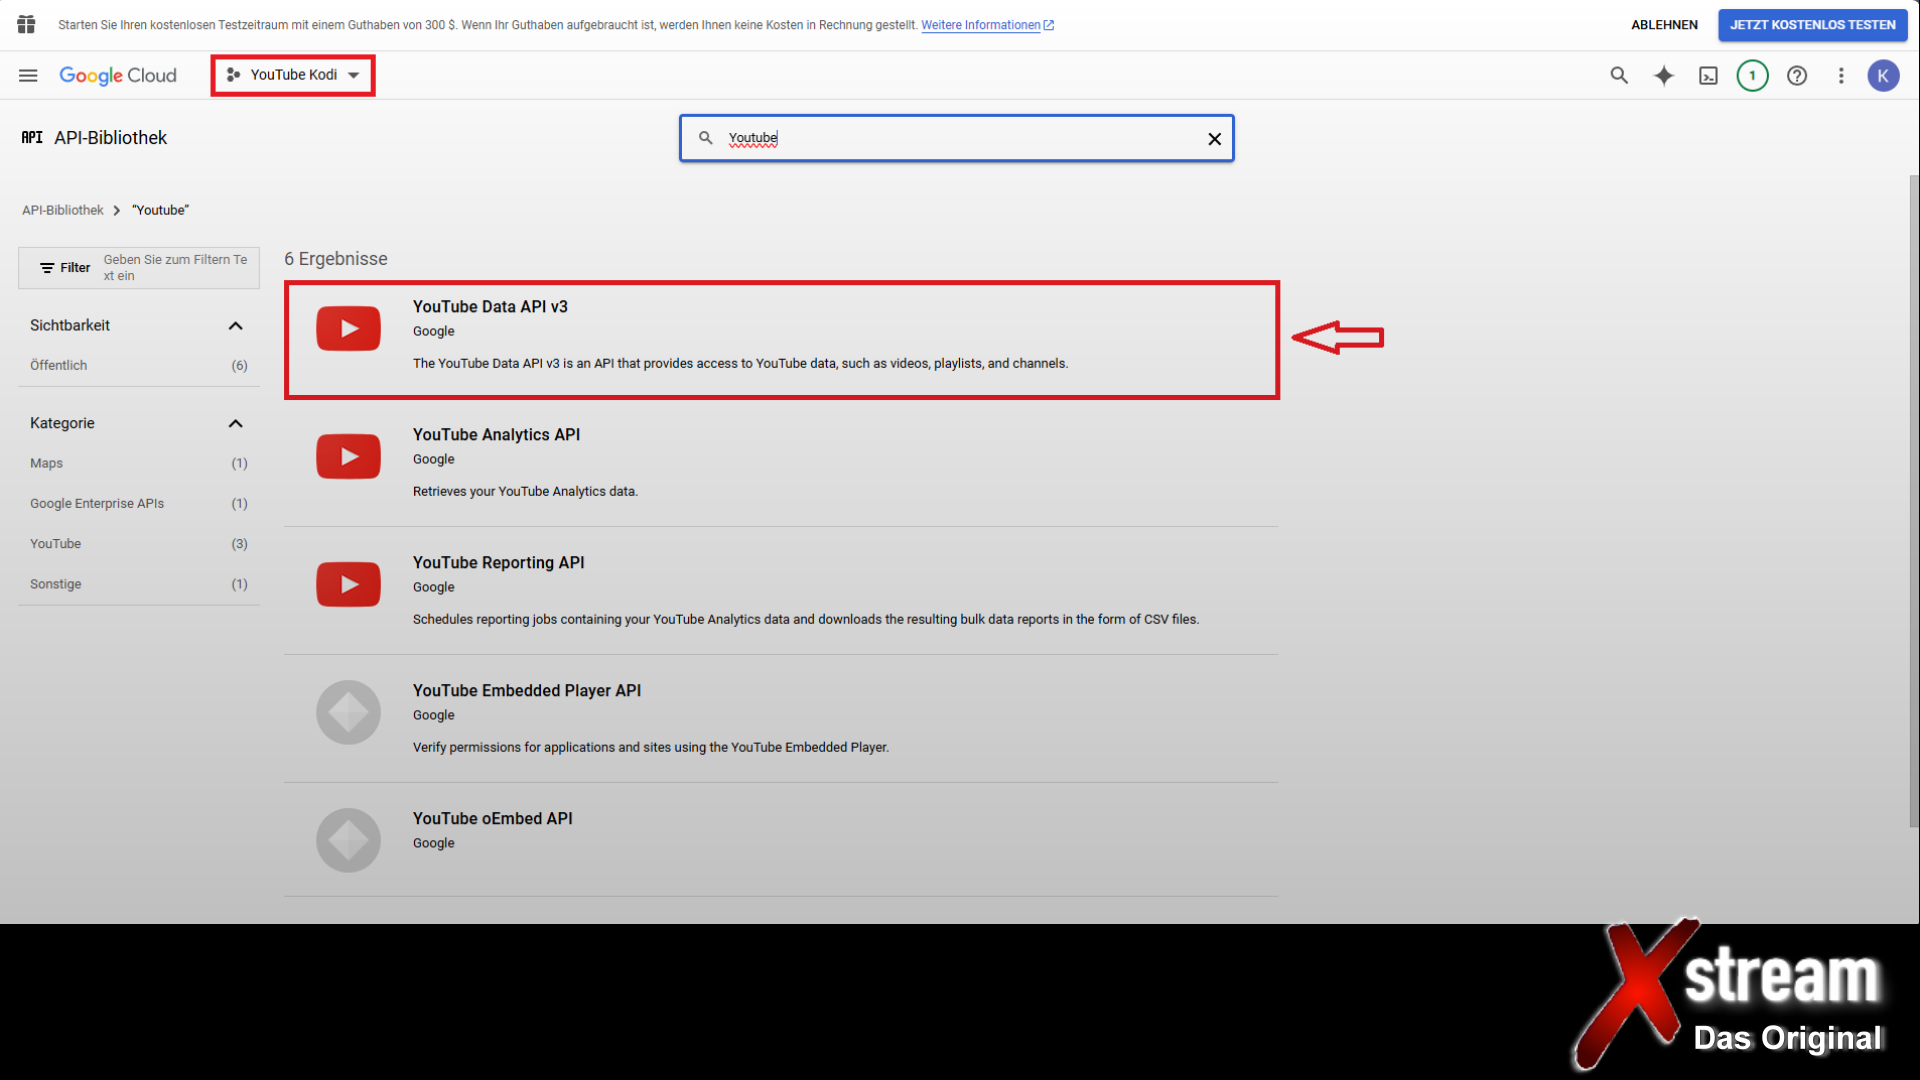Open the hamburger navigation menu
1920x1080 pixels.
click(28, 75)
